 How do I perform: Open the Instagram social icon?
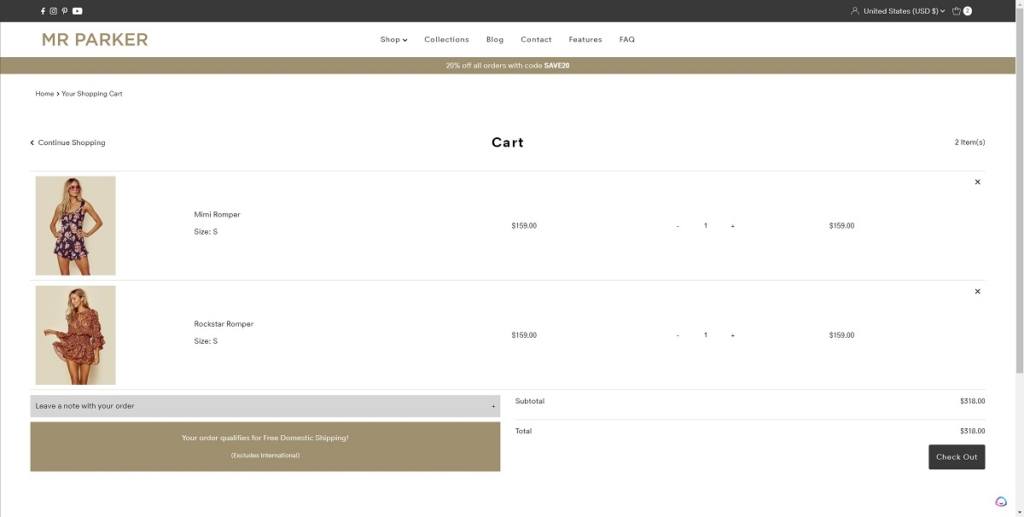coord(54,11)
